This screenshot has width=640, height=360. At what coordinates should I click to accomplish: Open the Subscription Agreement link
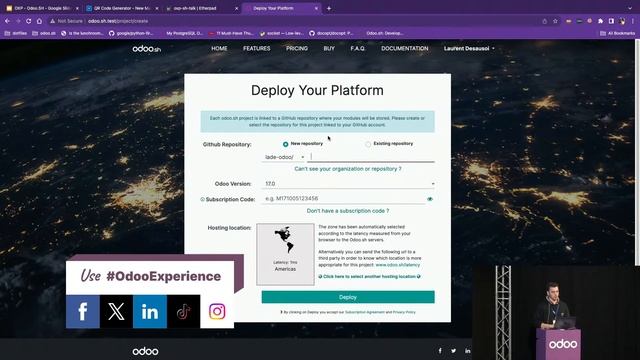365,312
